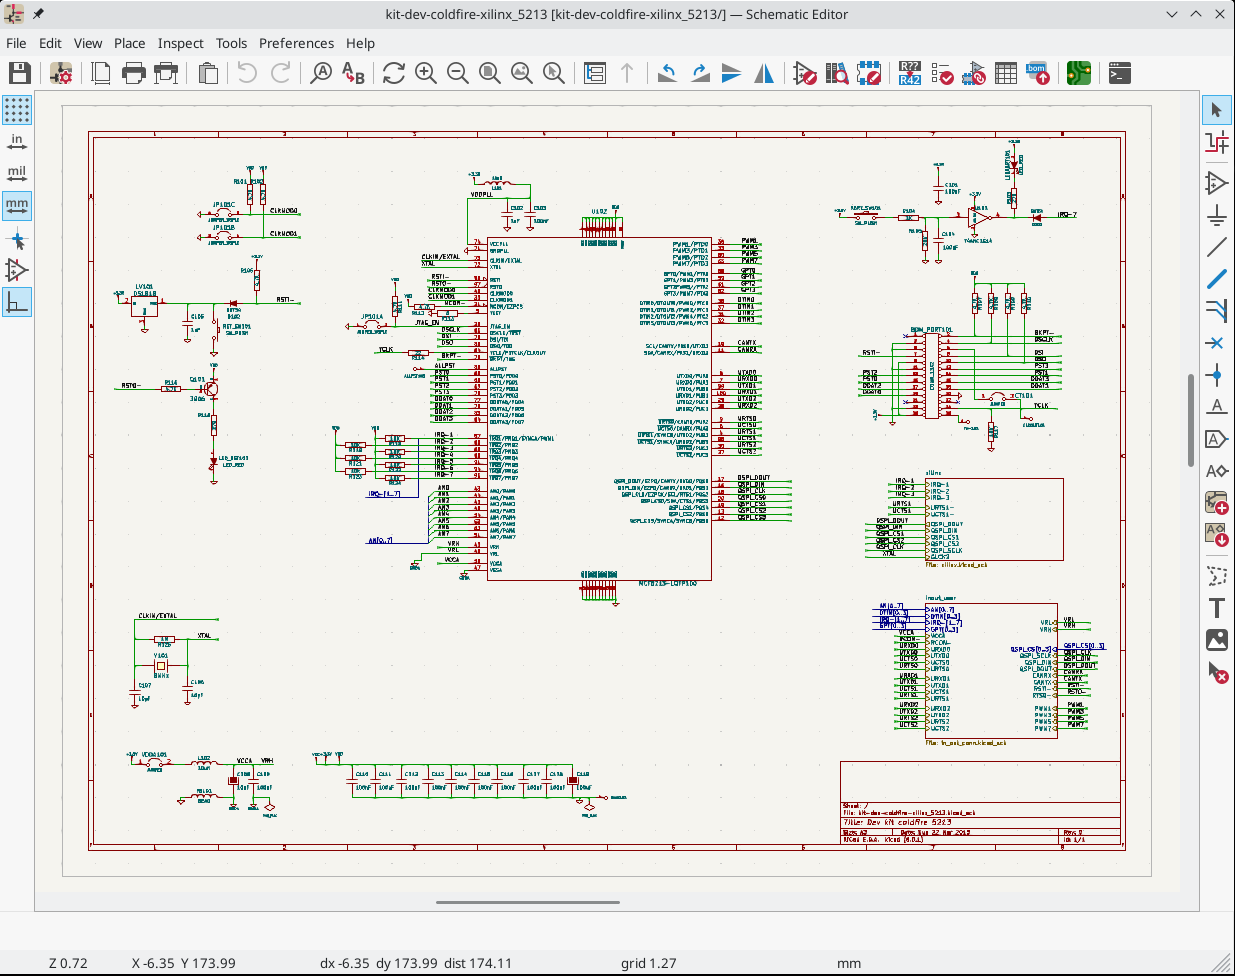Select the Place Power Port tool
Screen dimensions: 1235x976
[1216, 214]
